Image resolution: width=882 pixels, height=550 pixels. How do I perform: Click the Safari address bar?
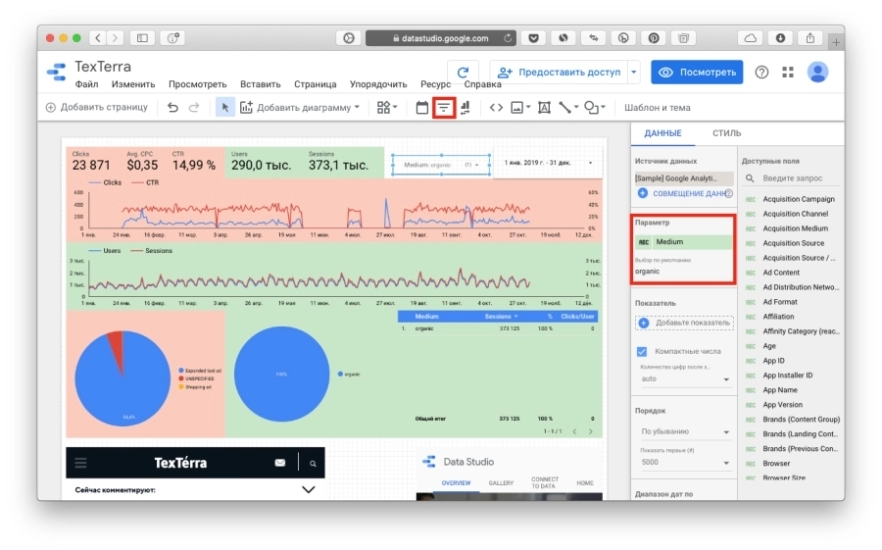[440, 38]
